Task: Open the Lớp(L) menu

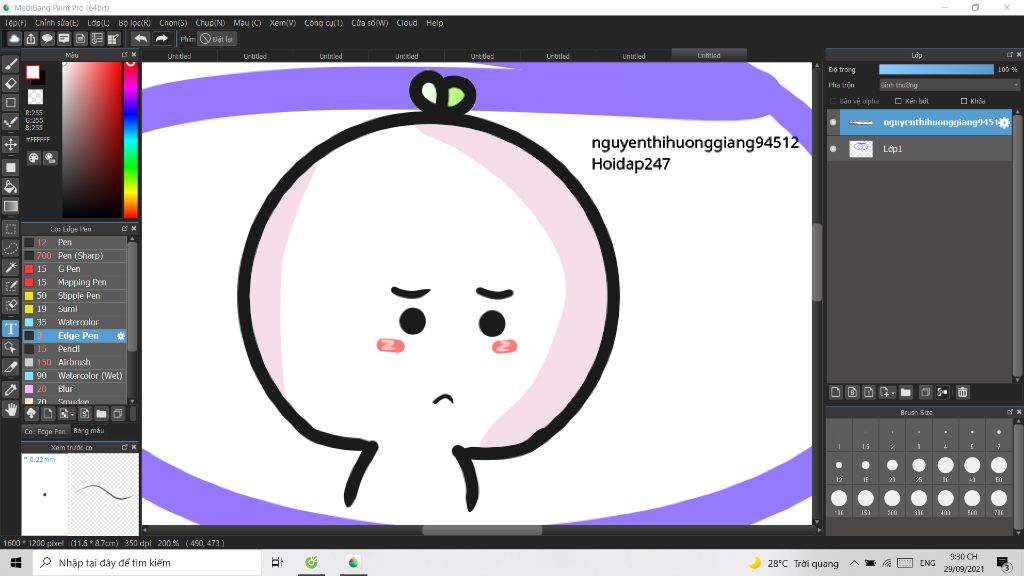Action: pyautogui.click(x=99, y=23)
